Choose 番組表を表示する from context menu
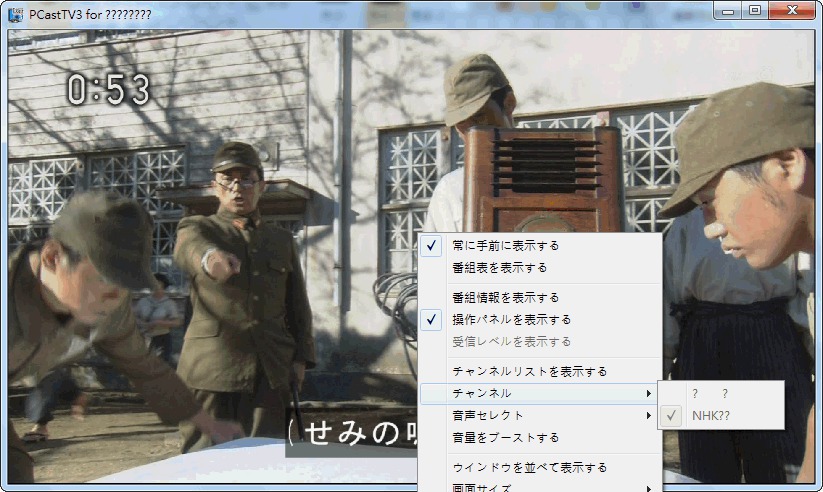Image resolution: width=823 pixels, height=492 pixels. (499, 268)
